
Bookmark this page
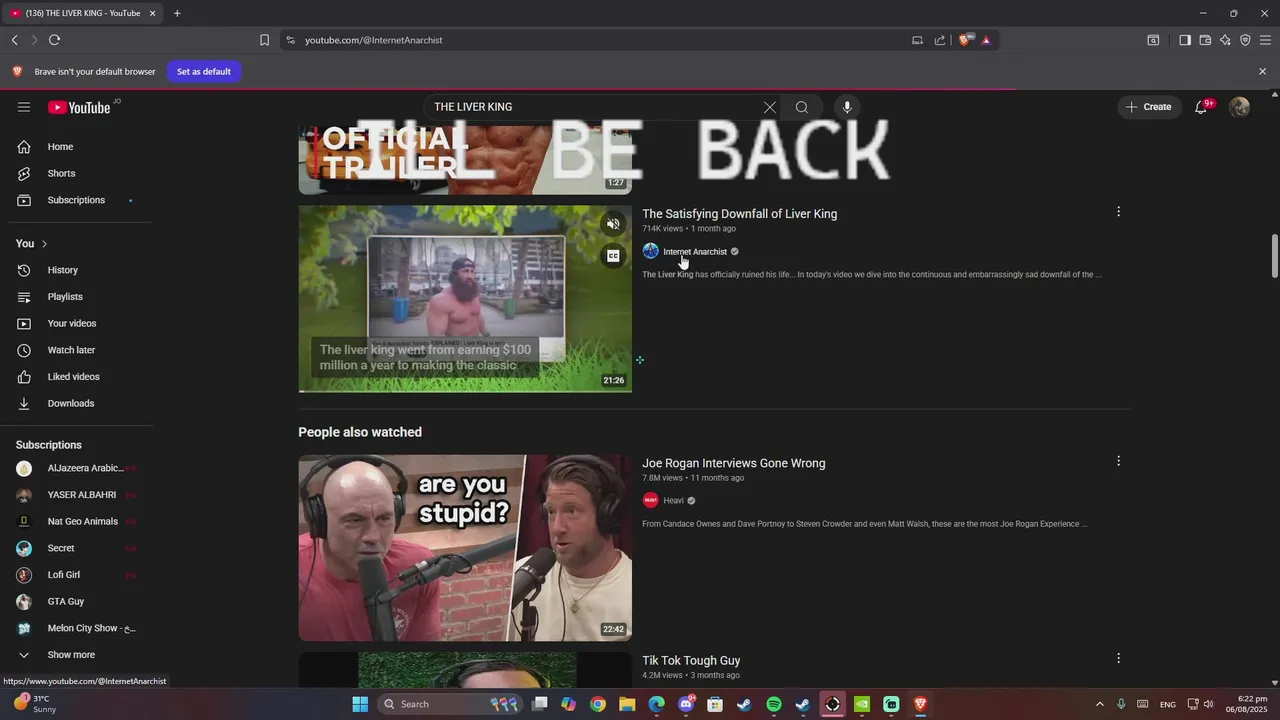264,40
